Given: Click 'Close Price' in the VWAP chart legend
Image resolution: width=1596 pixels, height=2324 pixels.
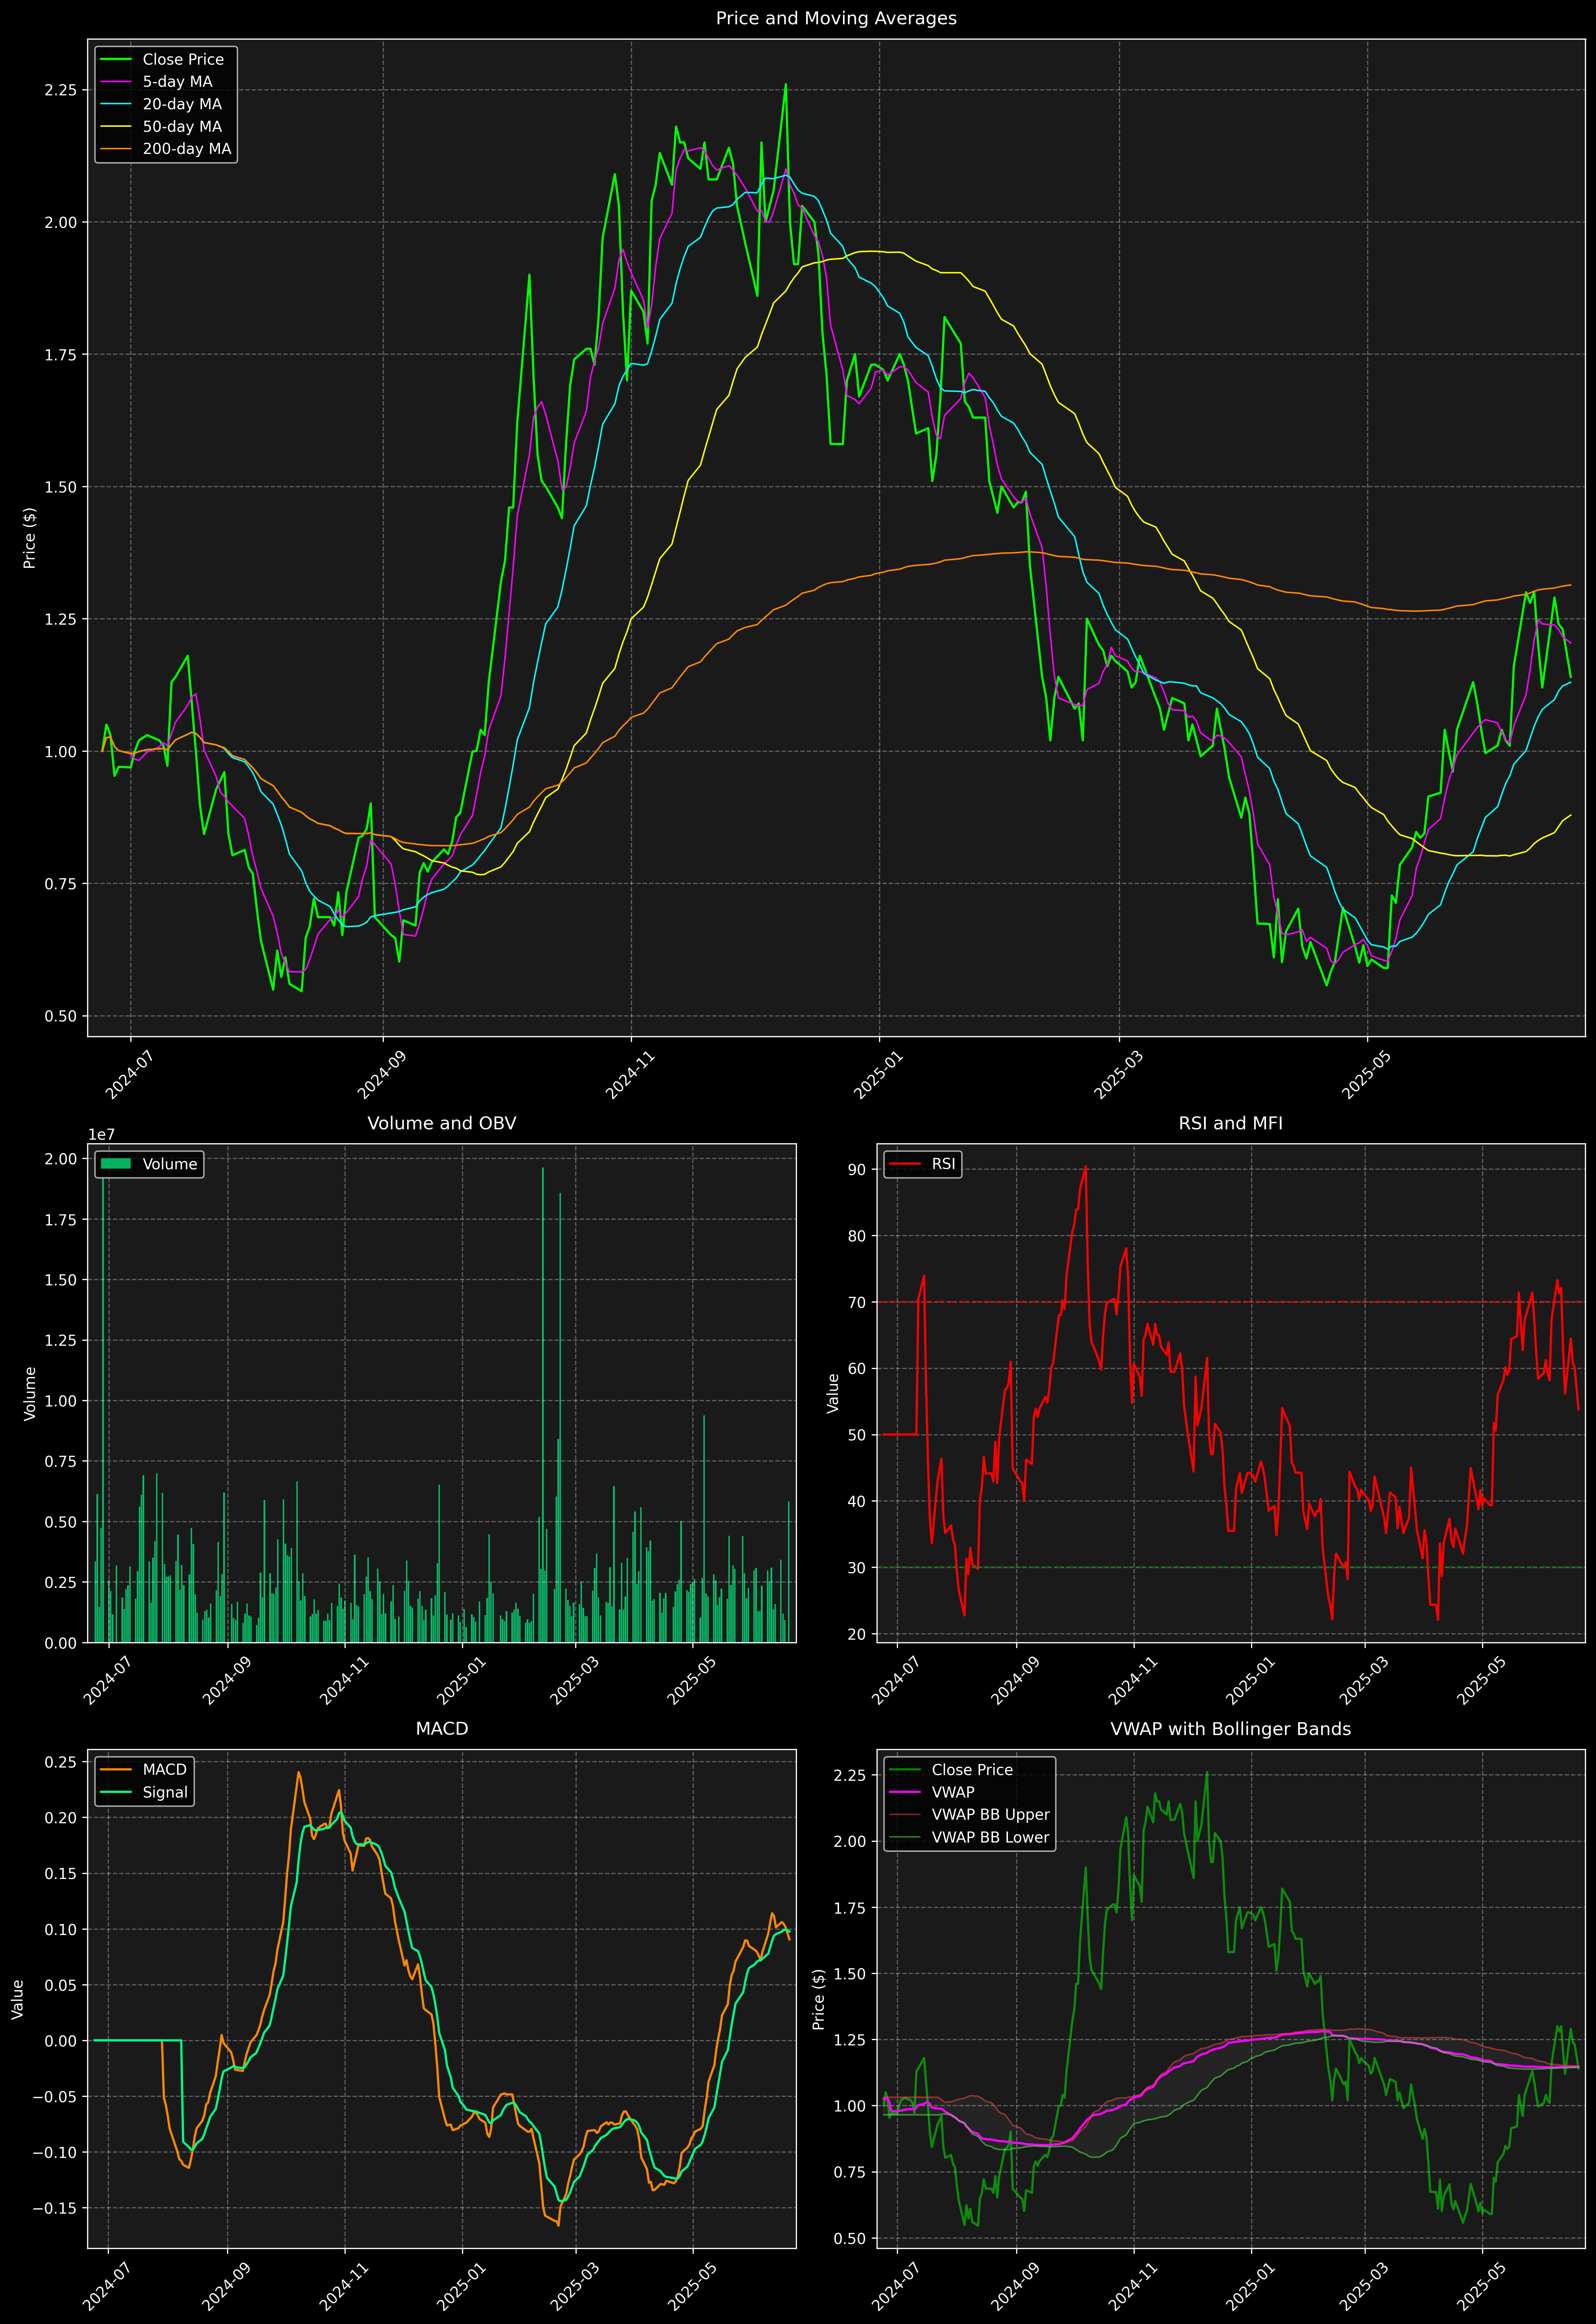Looking at the screenshot, I should tap(972, 1770).
